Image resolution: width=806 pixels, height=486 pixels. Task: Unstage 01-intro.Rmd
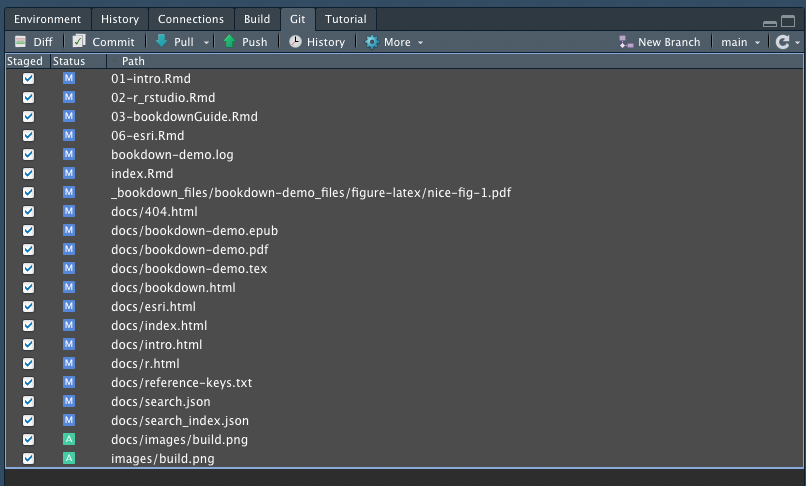28,79
